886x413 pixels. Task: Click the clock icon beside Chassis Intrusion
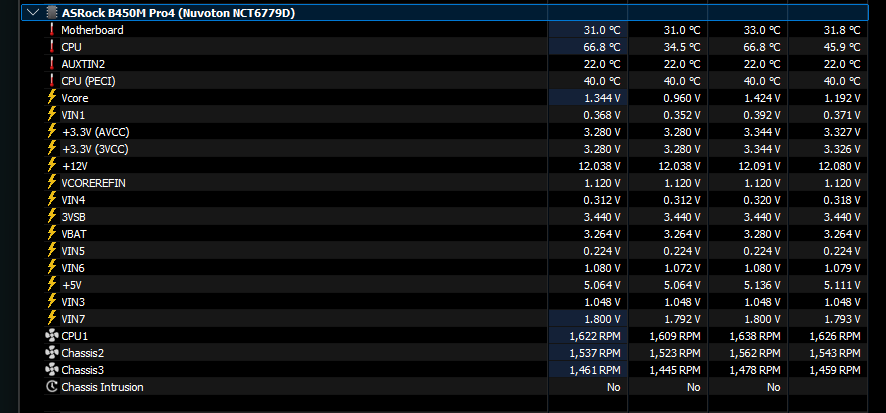point(52,387)
